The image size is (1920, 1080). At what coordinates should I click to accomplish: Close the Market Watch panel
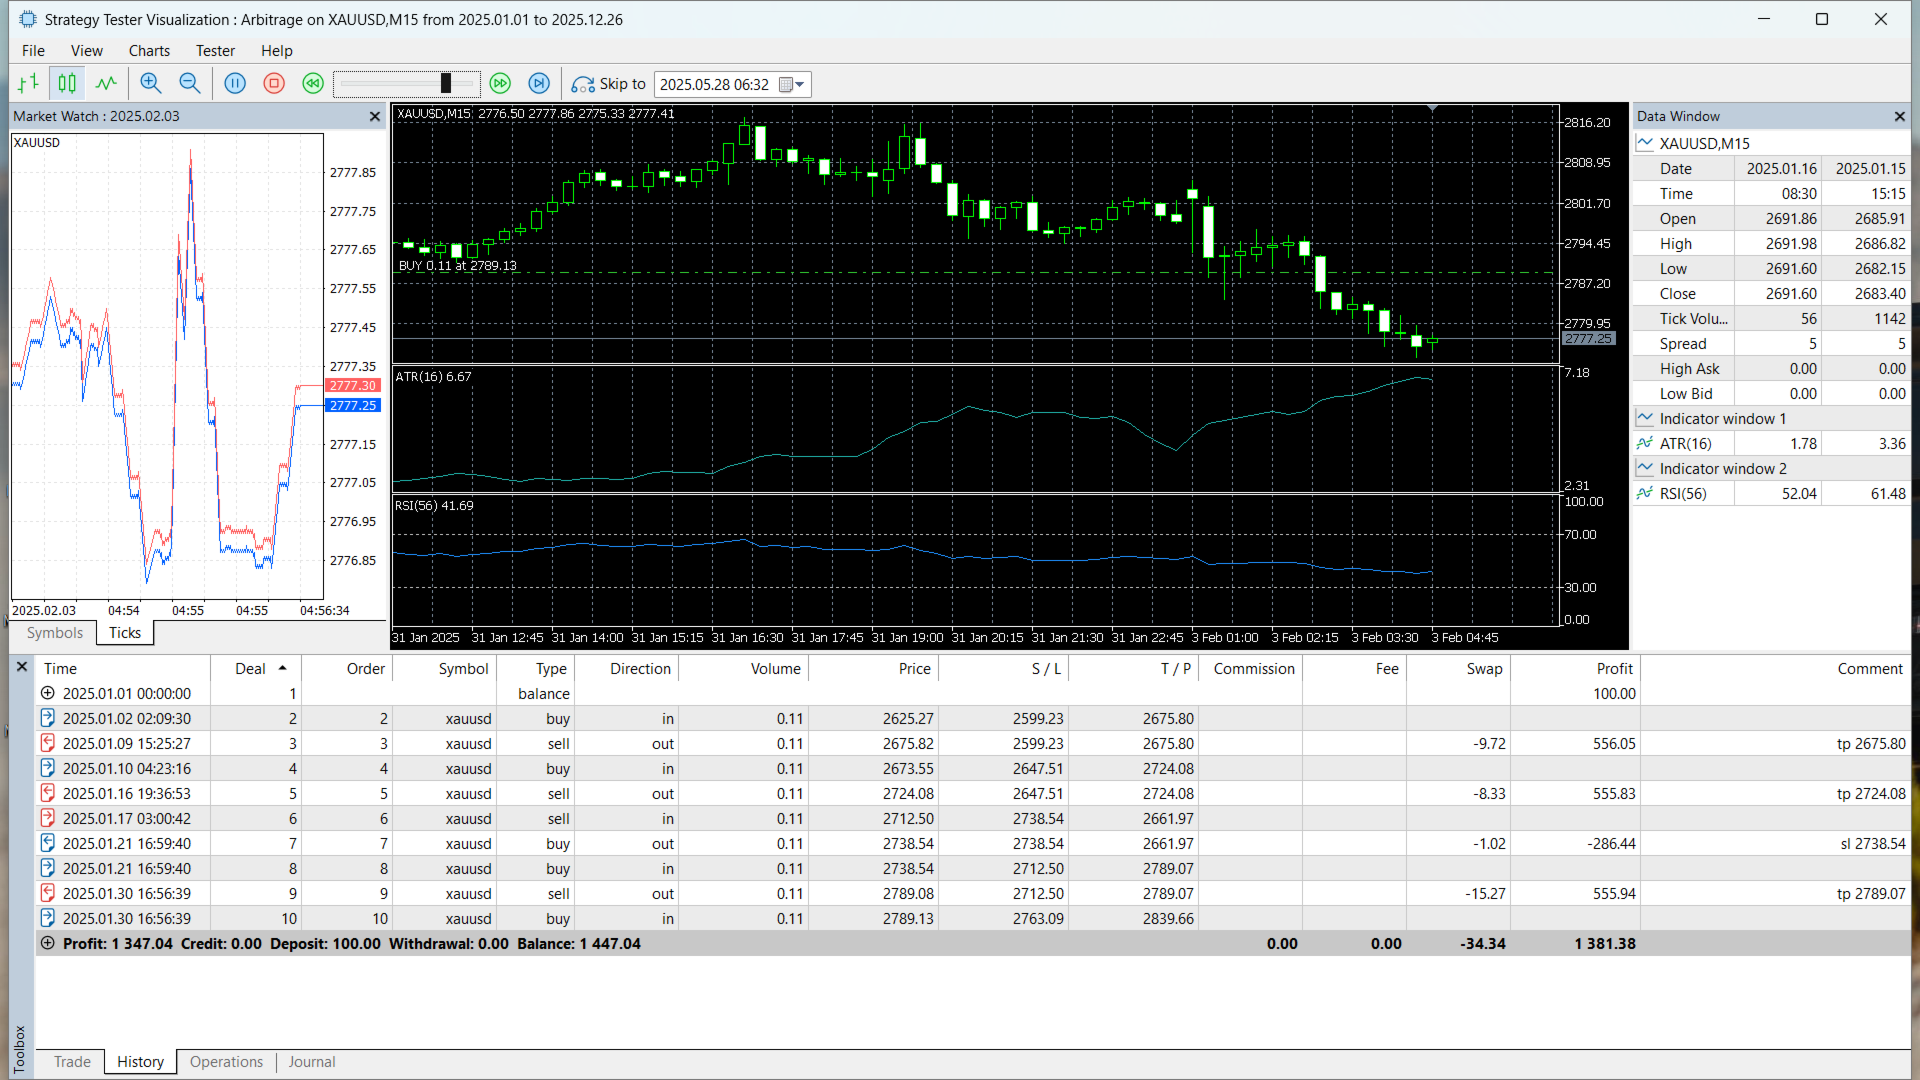375,117
